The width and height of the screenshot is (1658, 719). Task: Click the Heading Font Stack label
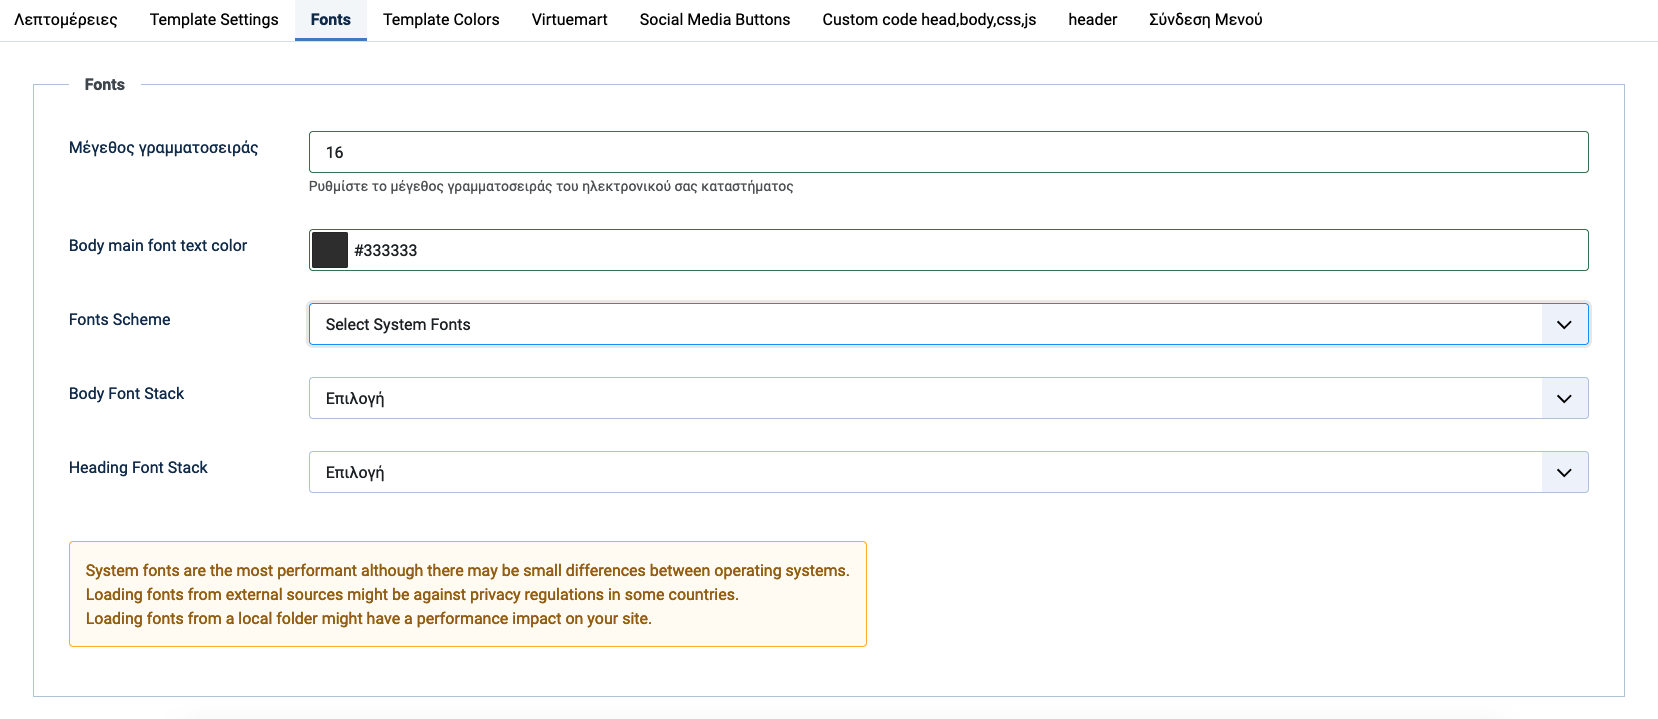(138, 468)
